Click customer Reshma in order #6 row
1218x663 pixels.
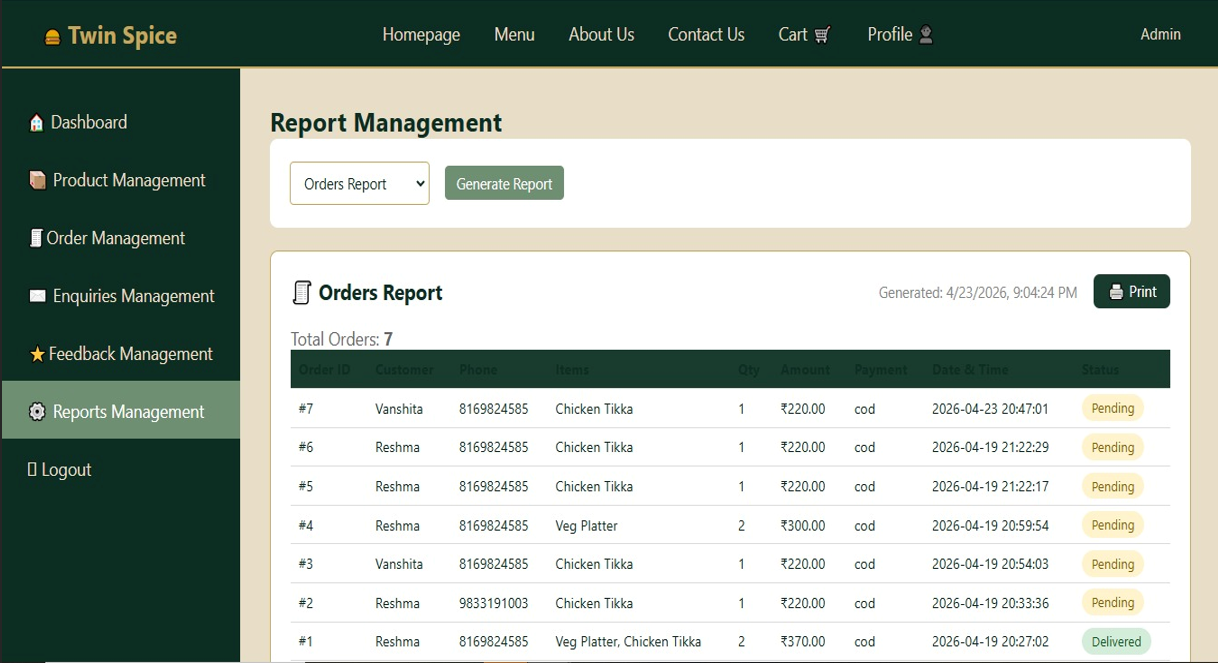pyautogui.click(x=397, y=447)
